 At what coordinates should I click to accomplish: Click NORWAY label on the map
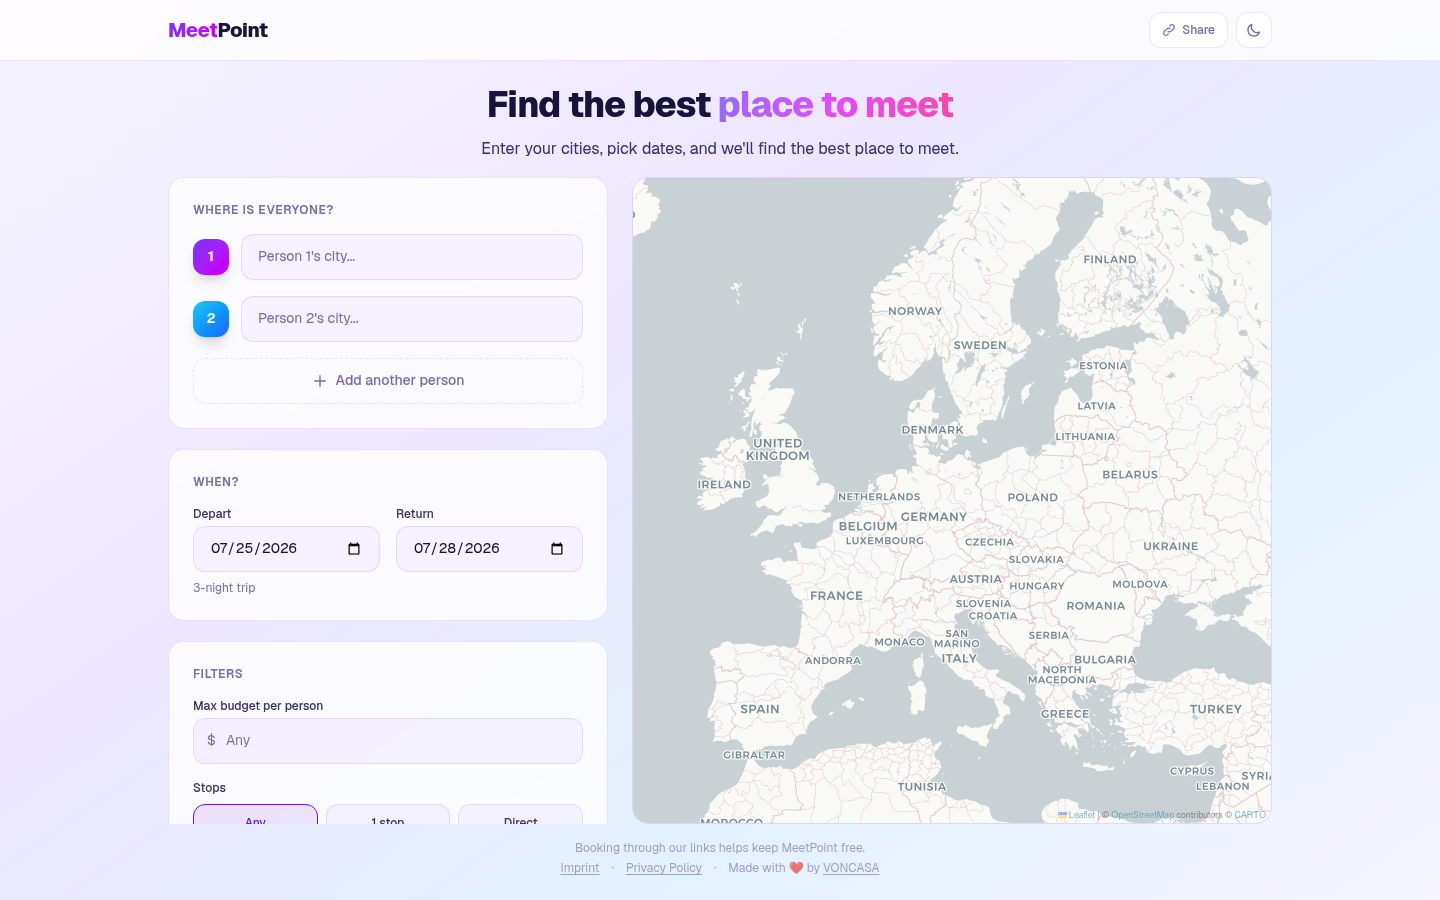pos(915,311)
